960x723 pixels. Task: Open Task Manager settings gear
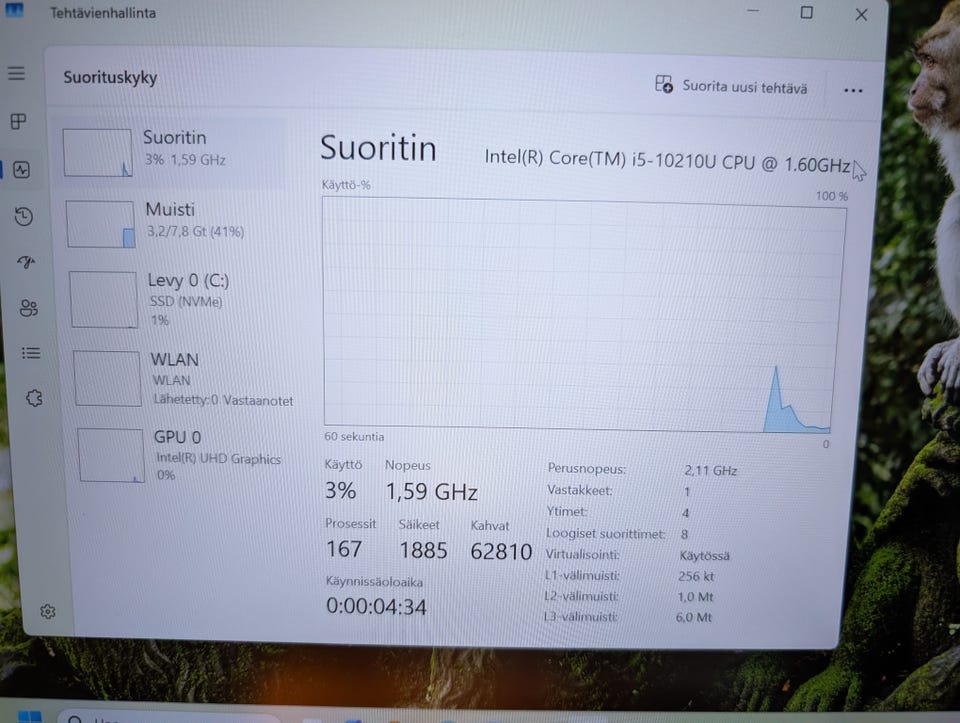tap(48, 611)
